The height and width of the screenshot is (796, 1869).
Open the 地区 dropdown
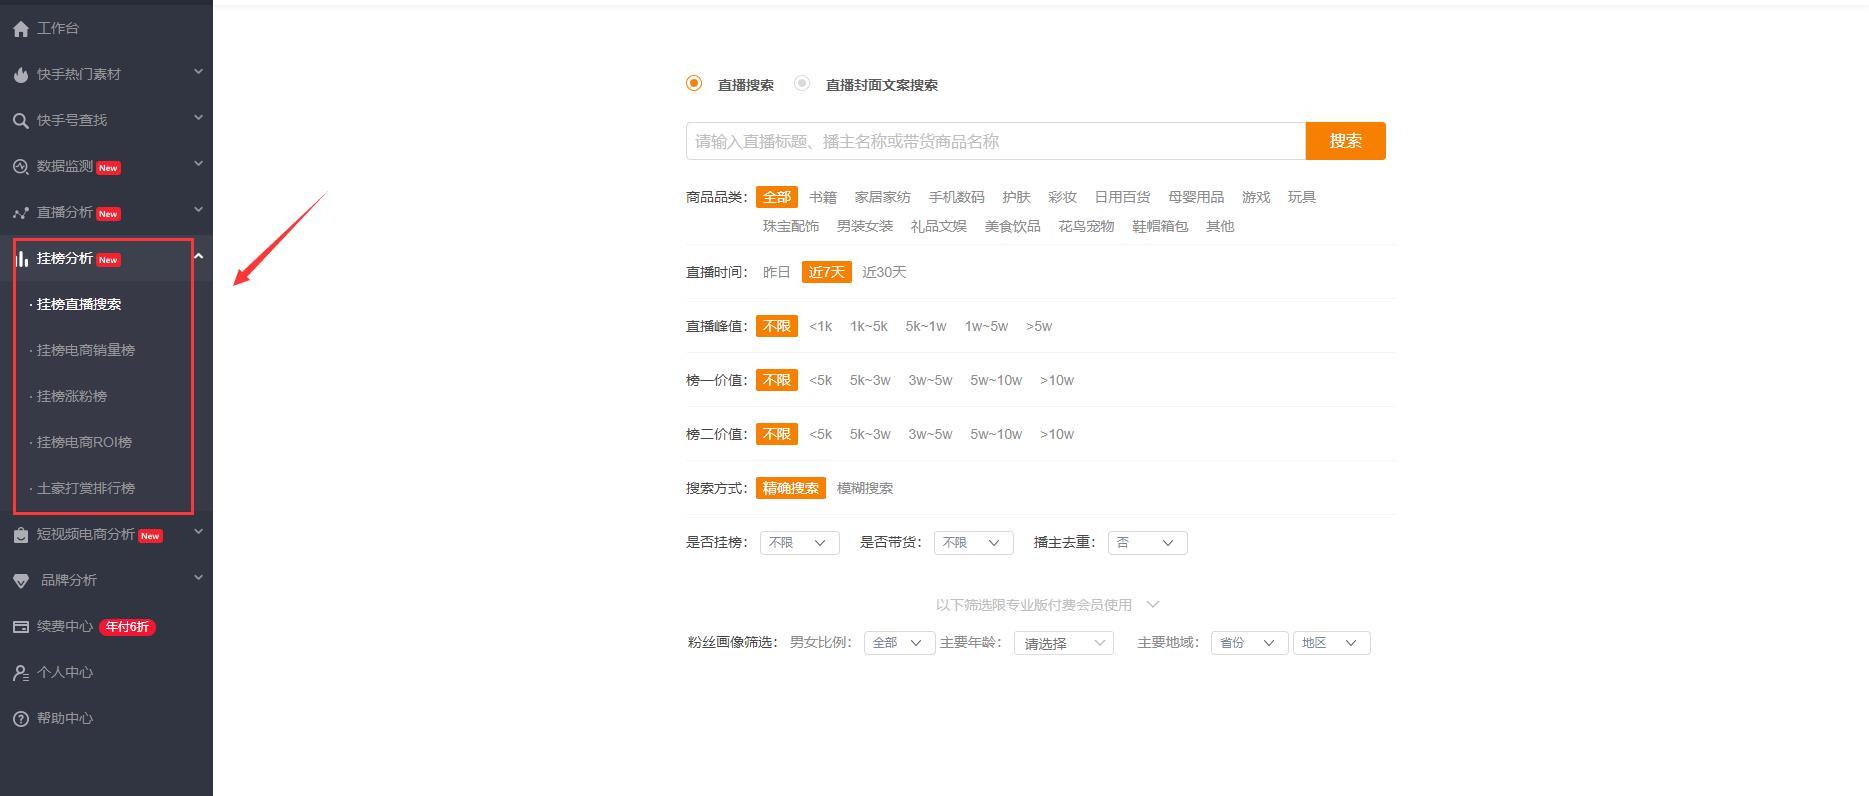(x=1331, y=643)
